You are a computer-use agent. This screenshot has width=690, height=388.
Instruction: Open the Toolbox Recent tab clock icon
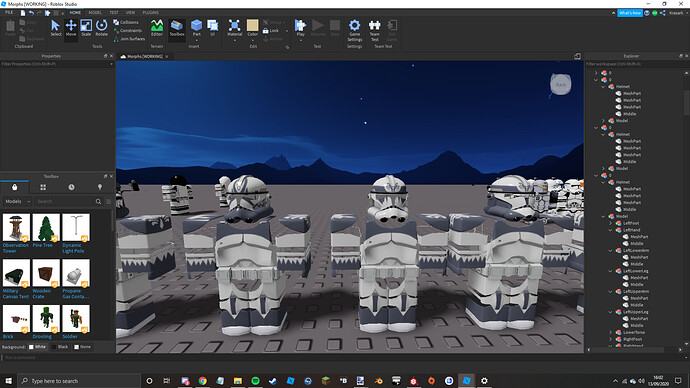tap(71, 187)
